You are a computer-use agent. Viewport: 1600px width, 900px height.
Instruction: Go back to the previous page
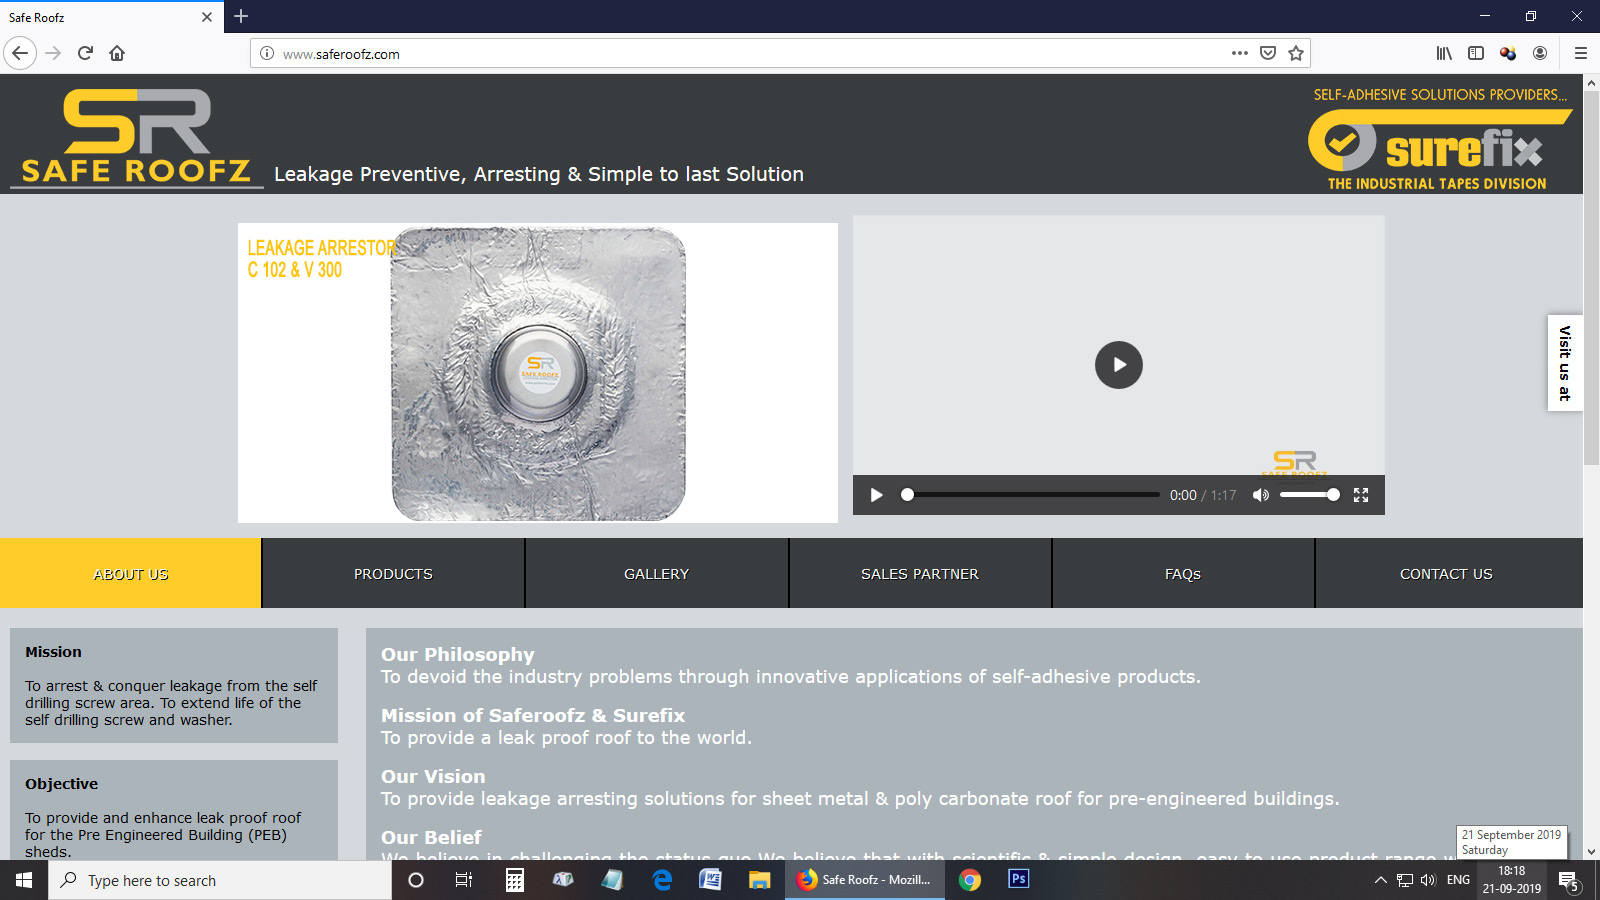point(20,53)
